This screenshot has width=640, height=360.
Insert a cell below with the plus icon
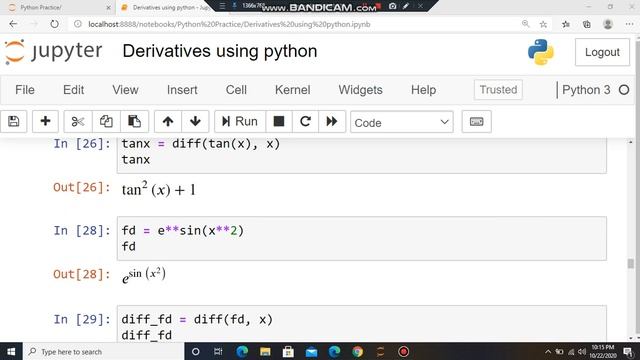(45, 121)
